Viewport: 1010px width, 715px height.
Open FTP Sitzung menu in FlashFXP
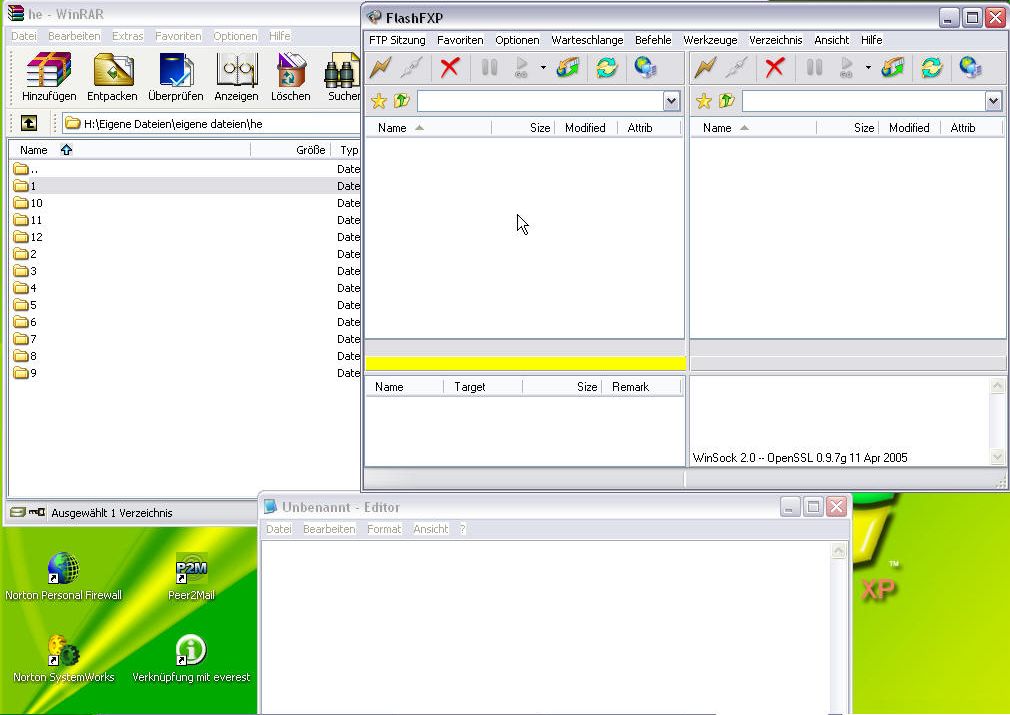(x=397, y=40)
